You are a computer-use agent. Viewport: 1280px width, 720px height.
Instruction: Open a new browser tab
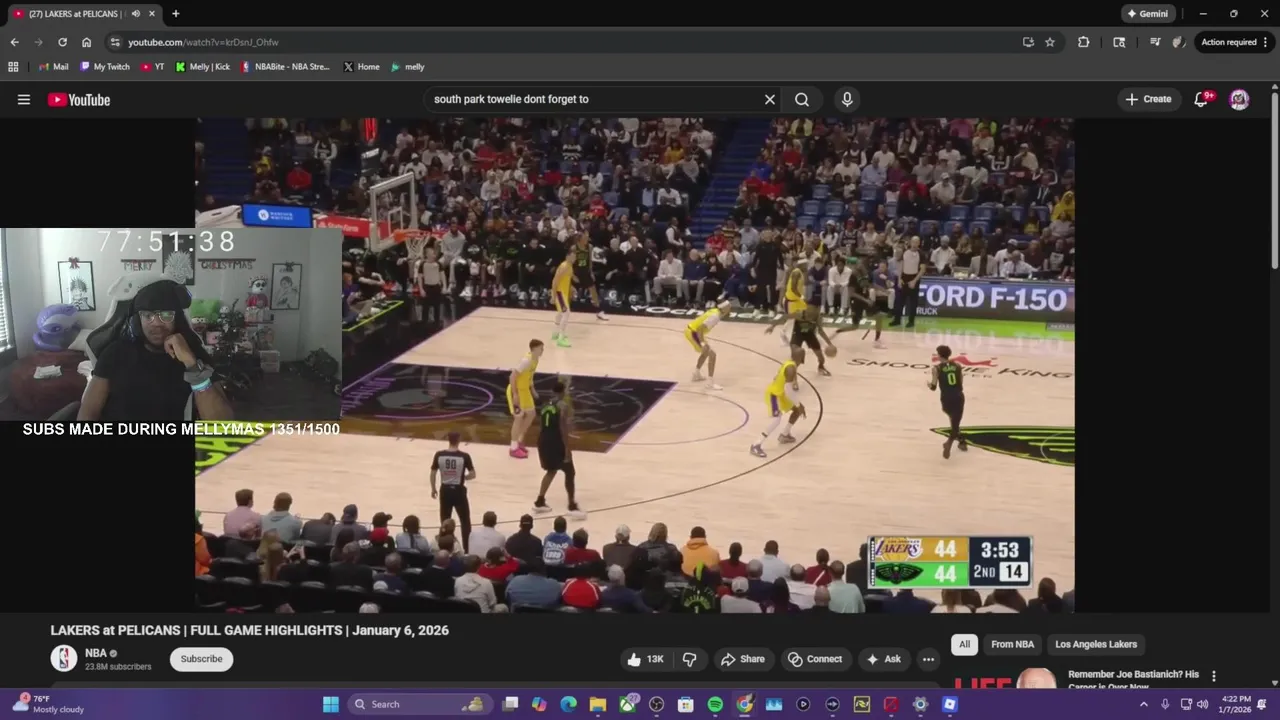[x=176, y=14]
